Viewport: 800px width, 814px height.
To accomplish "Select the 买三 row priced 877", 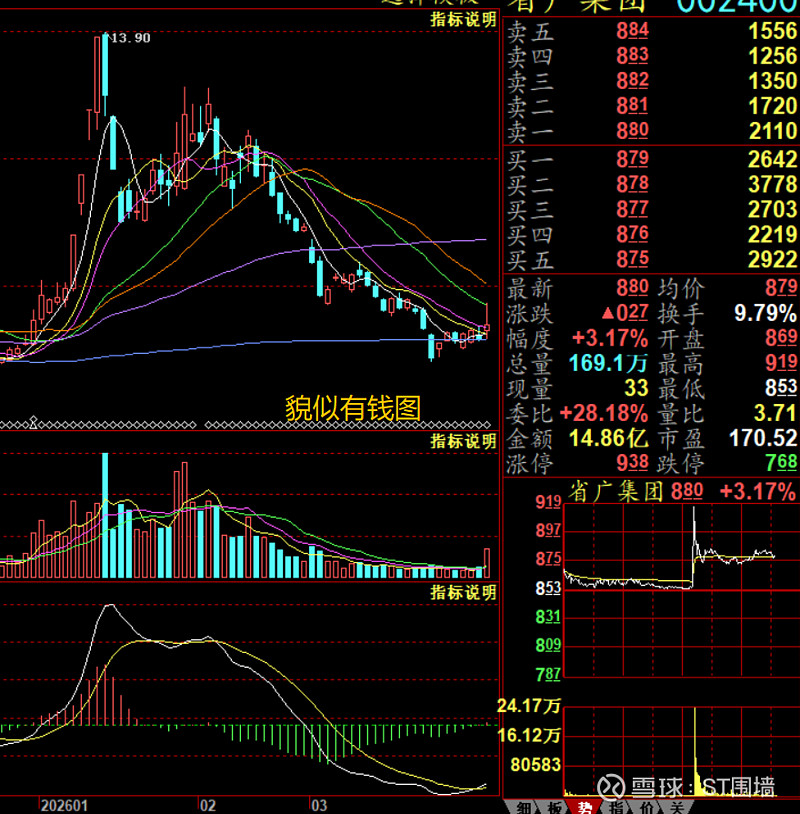I will tap(652, 209).
